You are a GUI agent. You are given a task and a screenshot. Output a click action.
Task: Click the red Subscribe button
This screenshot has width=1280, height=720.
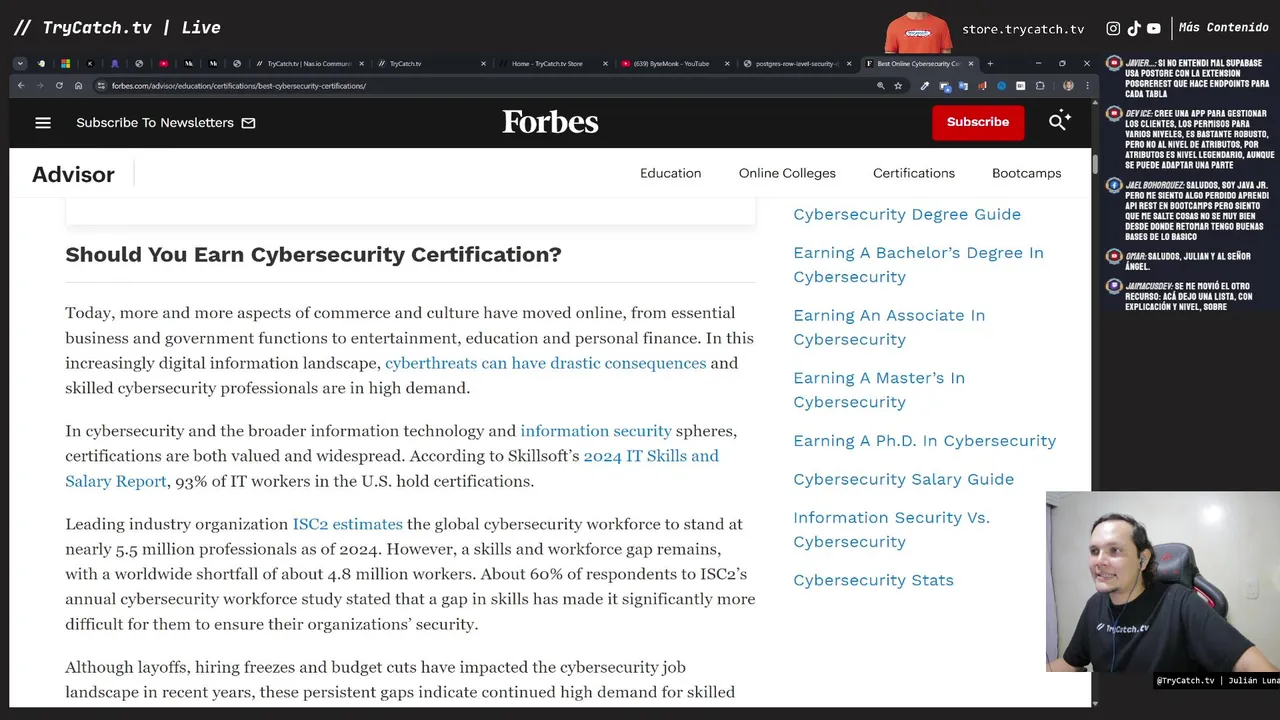pyautogui.click(x=978, y=122)
